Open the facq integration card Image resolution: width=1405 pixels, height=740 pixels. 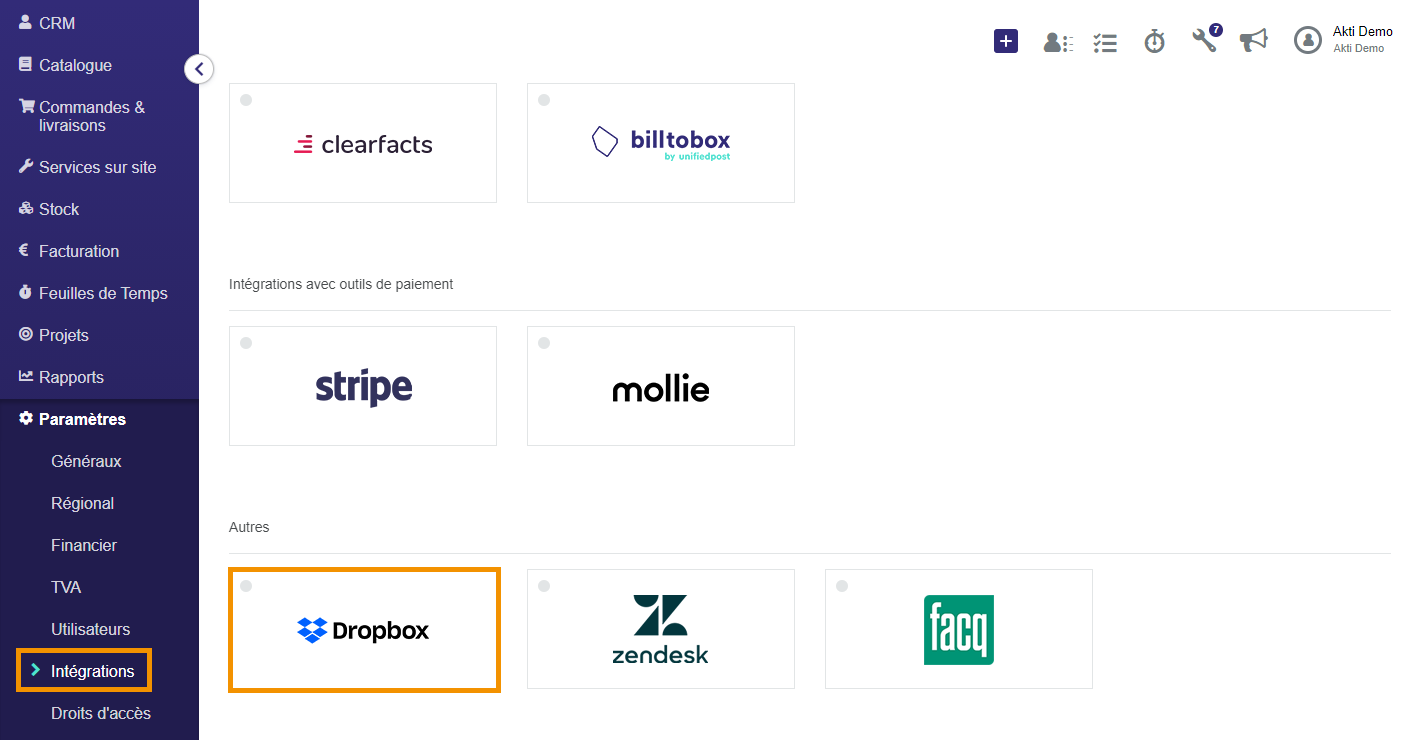point(959,629)
